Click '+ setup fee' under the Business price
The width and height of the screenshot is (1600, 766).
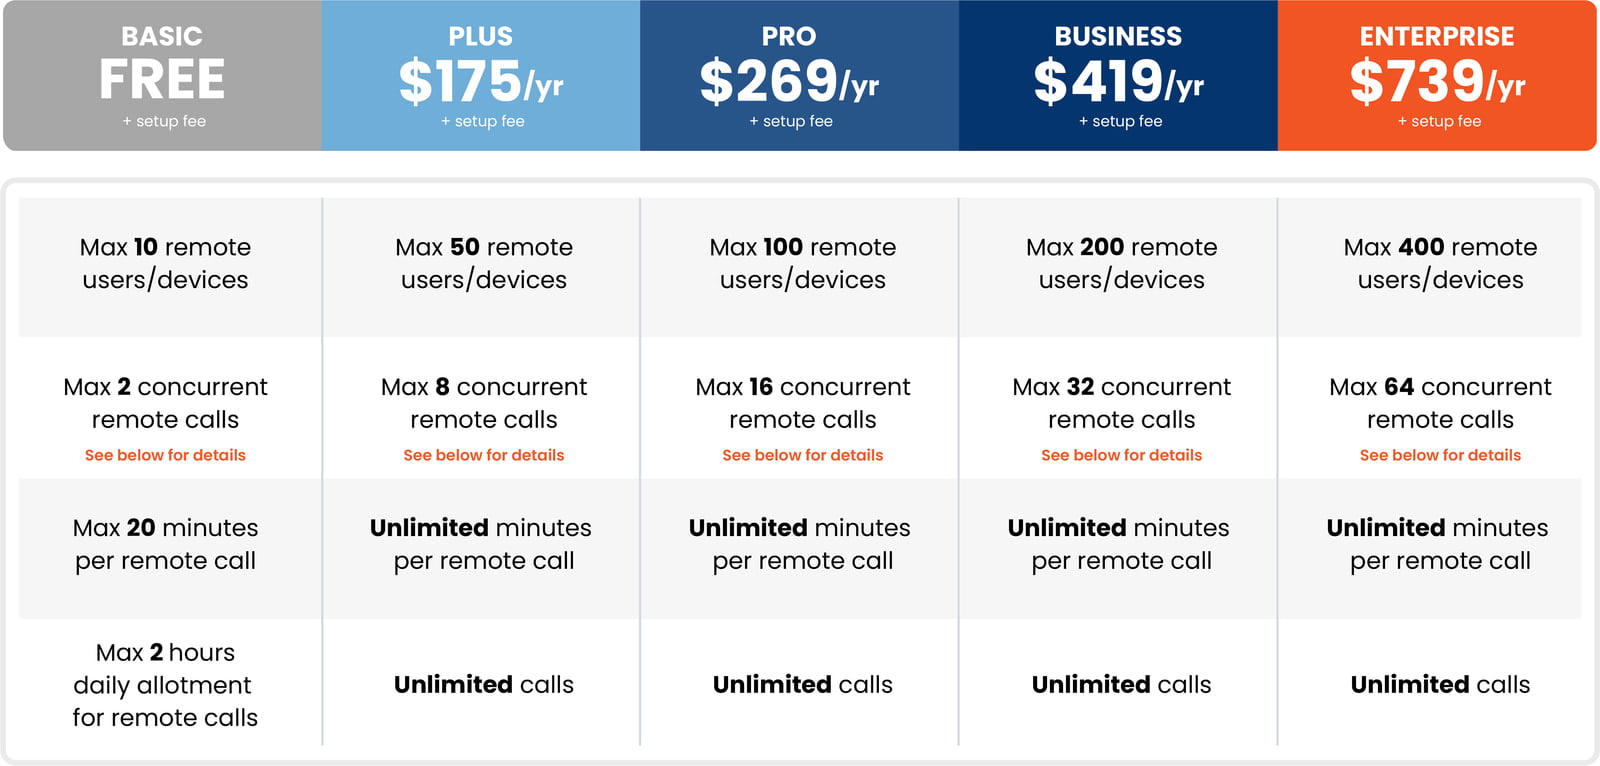[1120, 121]
